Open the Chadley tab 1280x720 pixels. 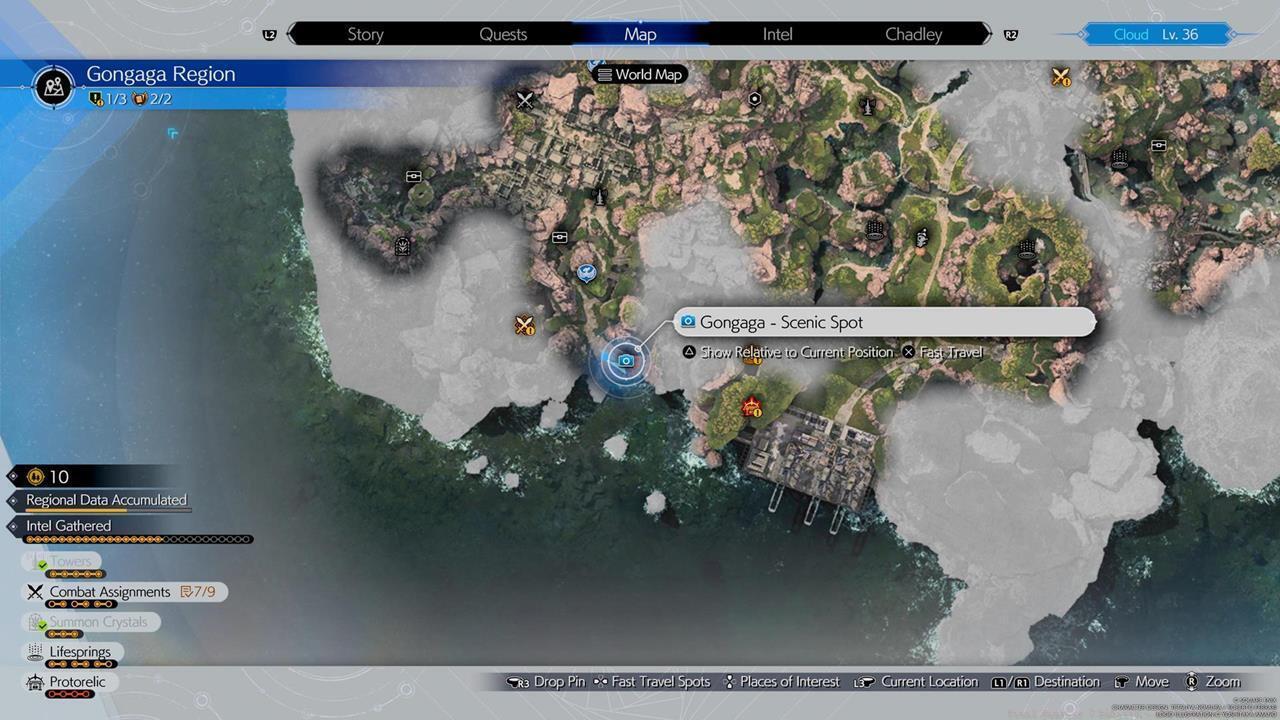tap(913, 34)
